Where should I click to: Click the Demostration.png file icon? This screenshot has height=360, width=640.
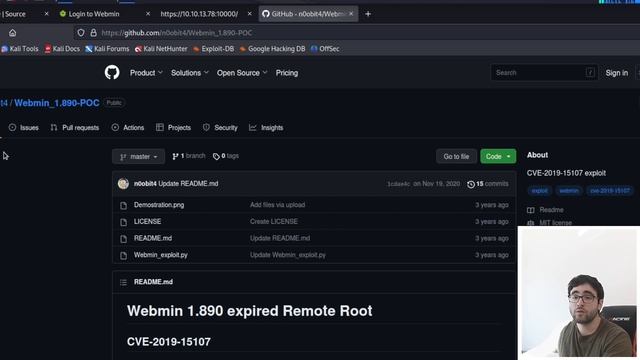tap(123, 205)
